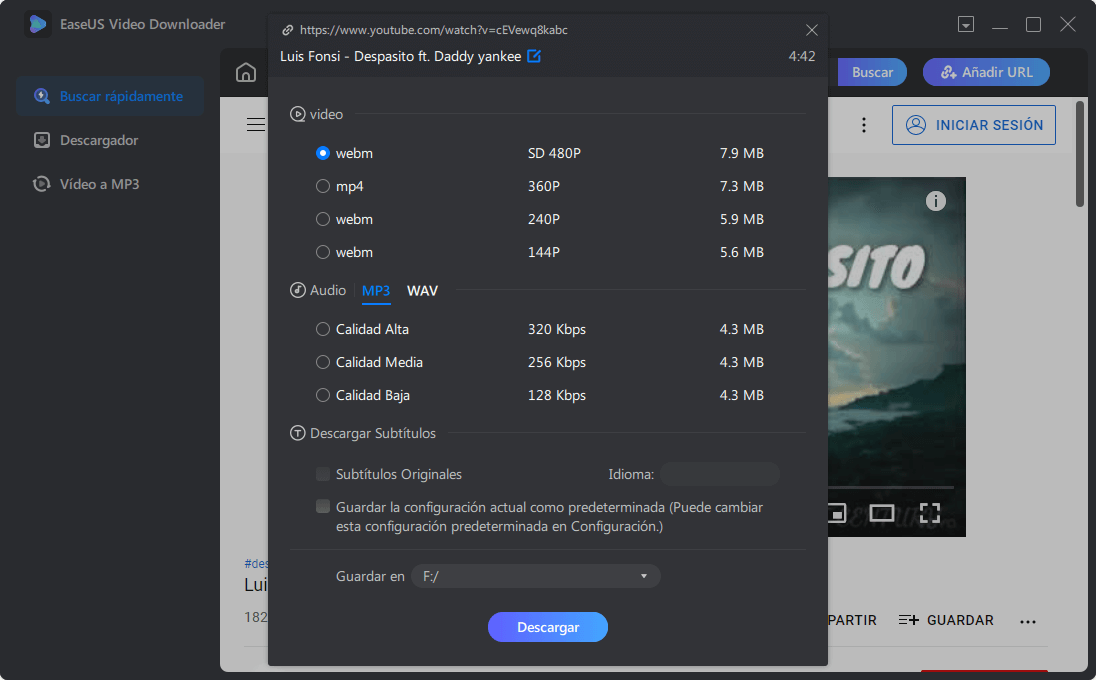Toggle fullscreen on the video player
The image size is (1096, 680).
click(x=930, y=513)
